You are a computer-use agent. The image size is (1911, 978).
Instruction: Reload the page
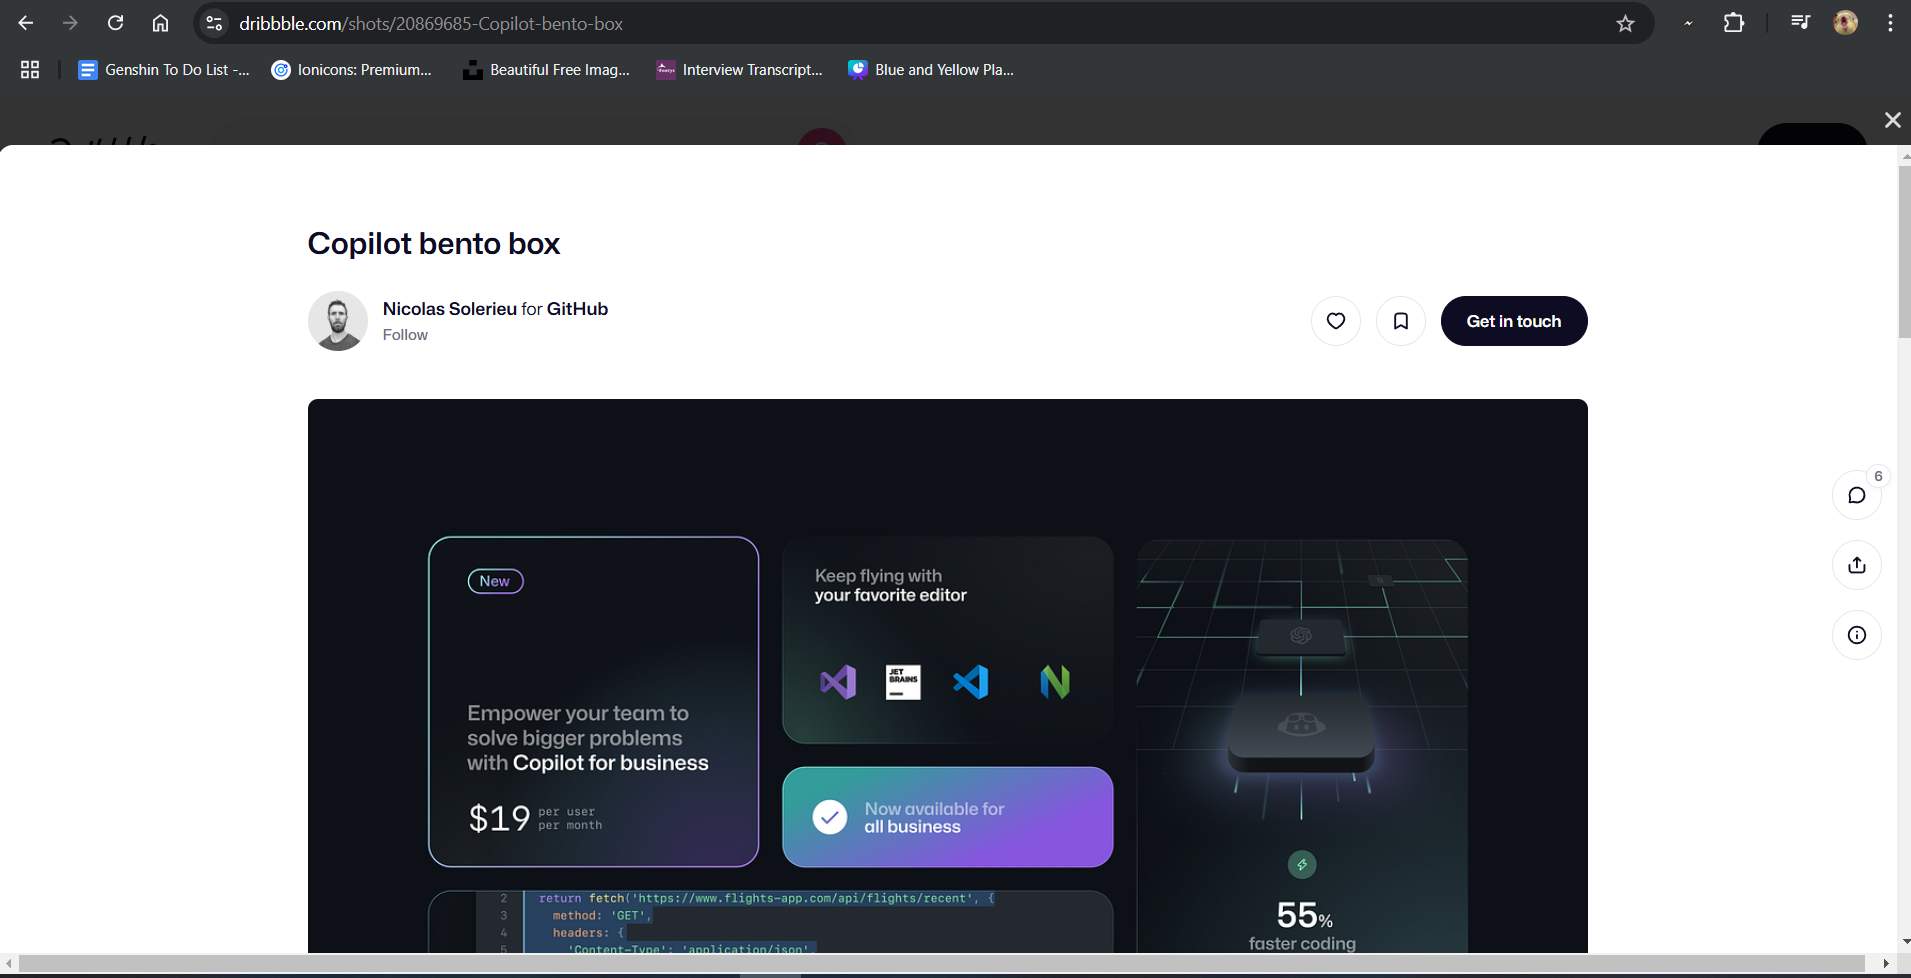[x=115, y=23]
